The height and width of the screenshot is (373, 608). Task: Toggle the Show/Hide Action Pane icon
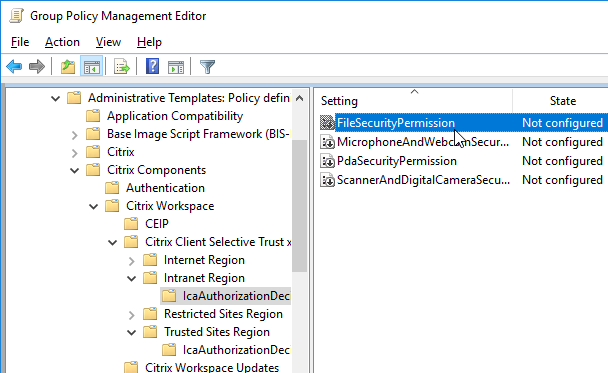(176, 67)
